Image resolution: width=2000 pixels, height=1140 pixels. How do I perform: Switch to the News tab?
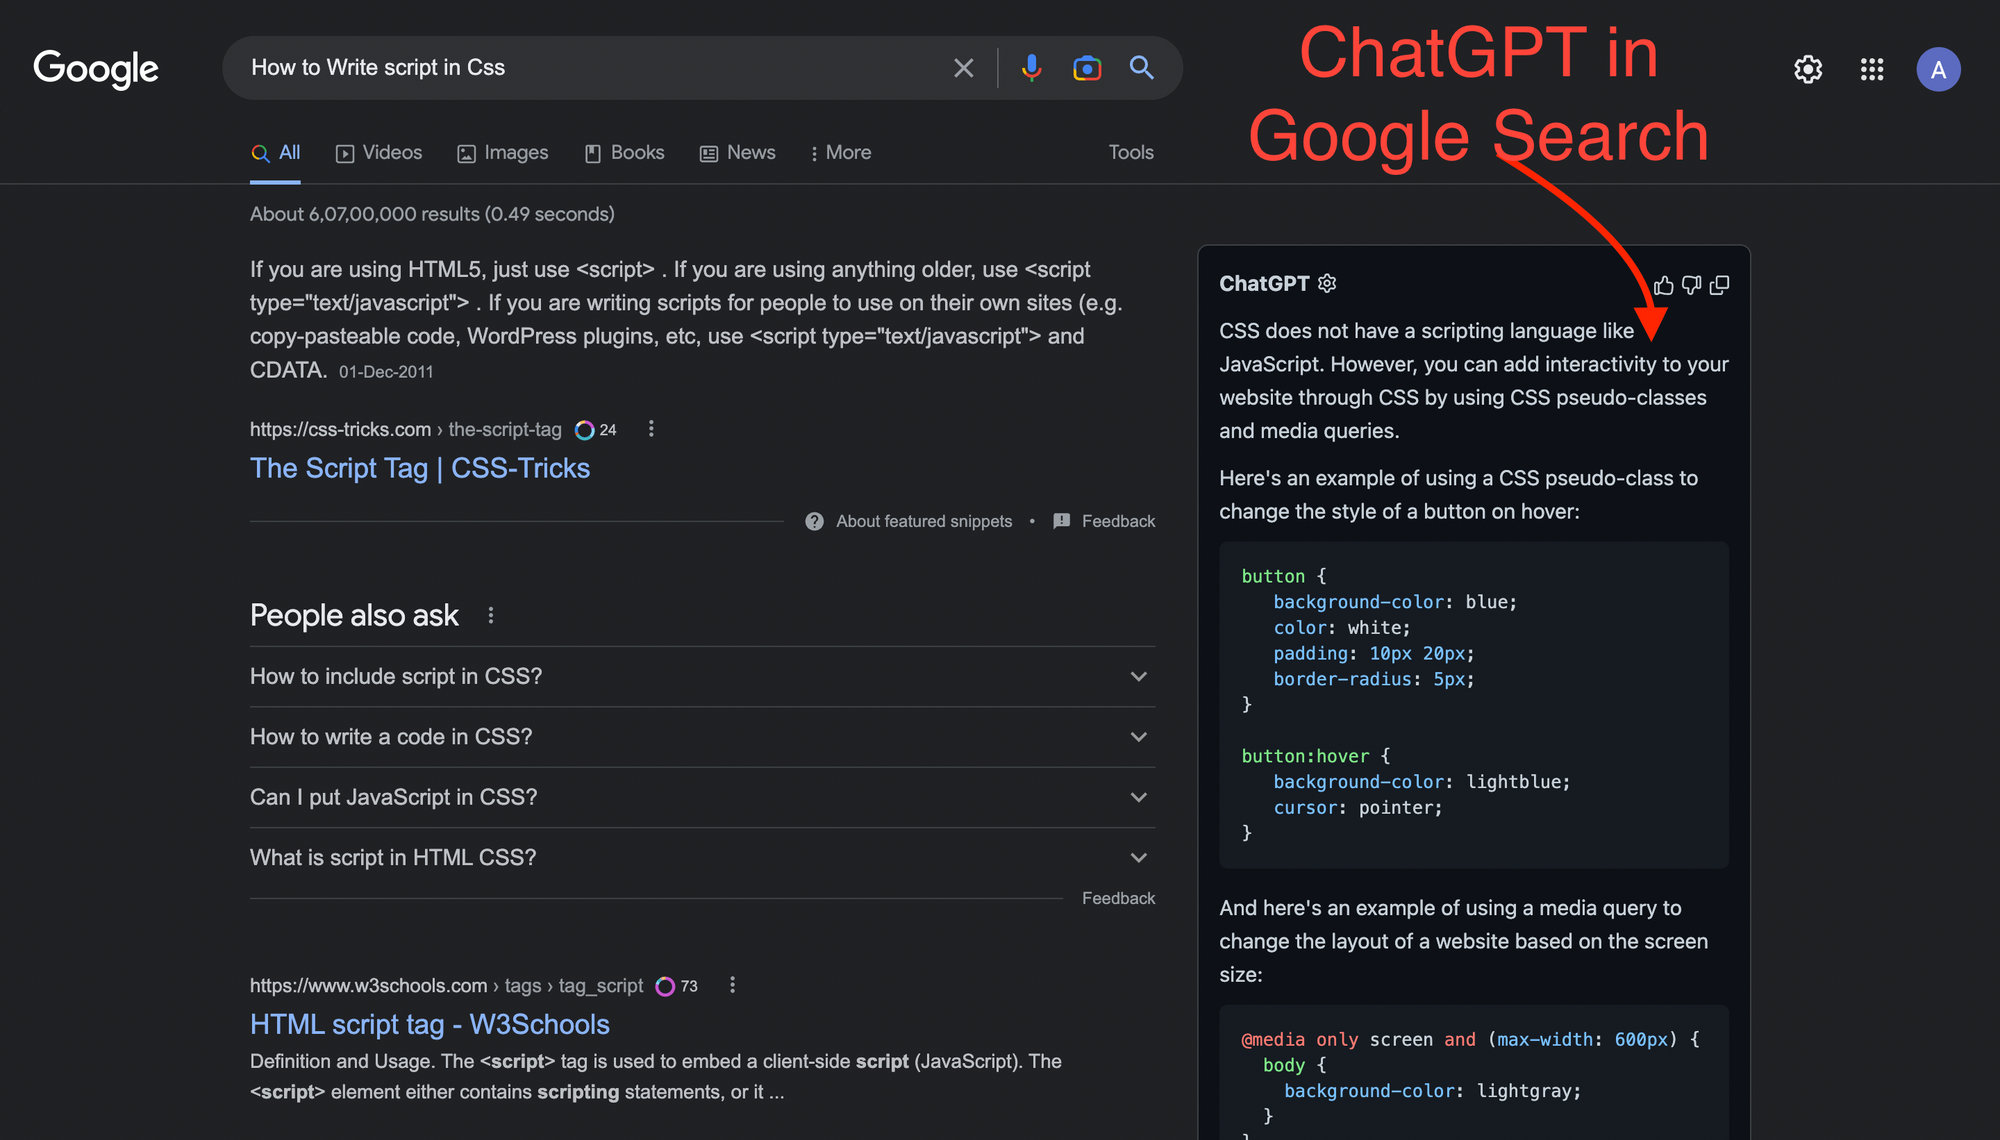[x=738, y=153]
